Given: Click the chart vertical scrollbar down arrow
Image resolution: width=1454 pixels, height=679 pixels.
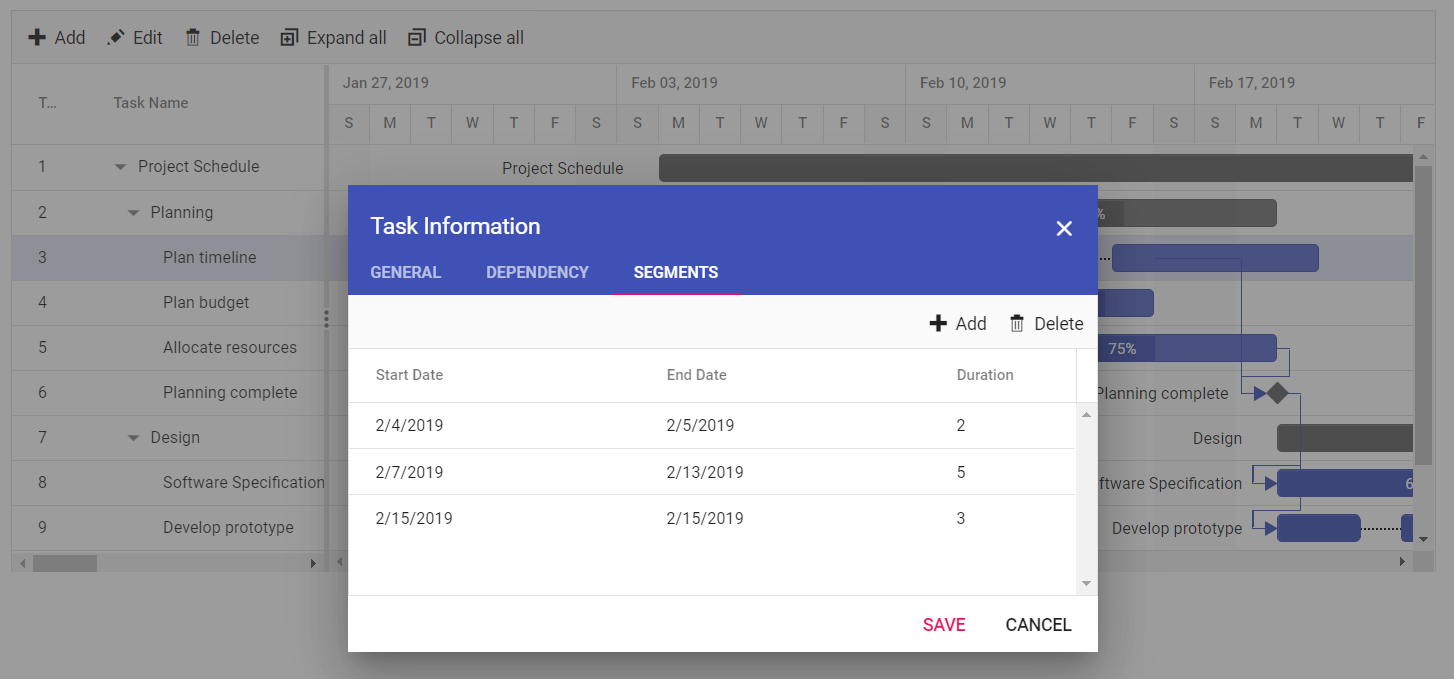Looking at the screenshot, I should click(1424, 539).
